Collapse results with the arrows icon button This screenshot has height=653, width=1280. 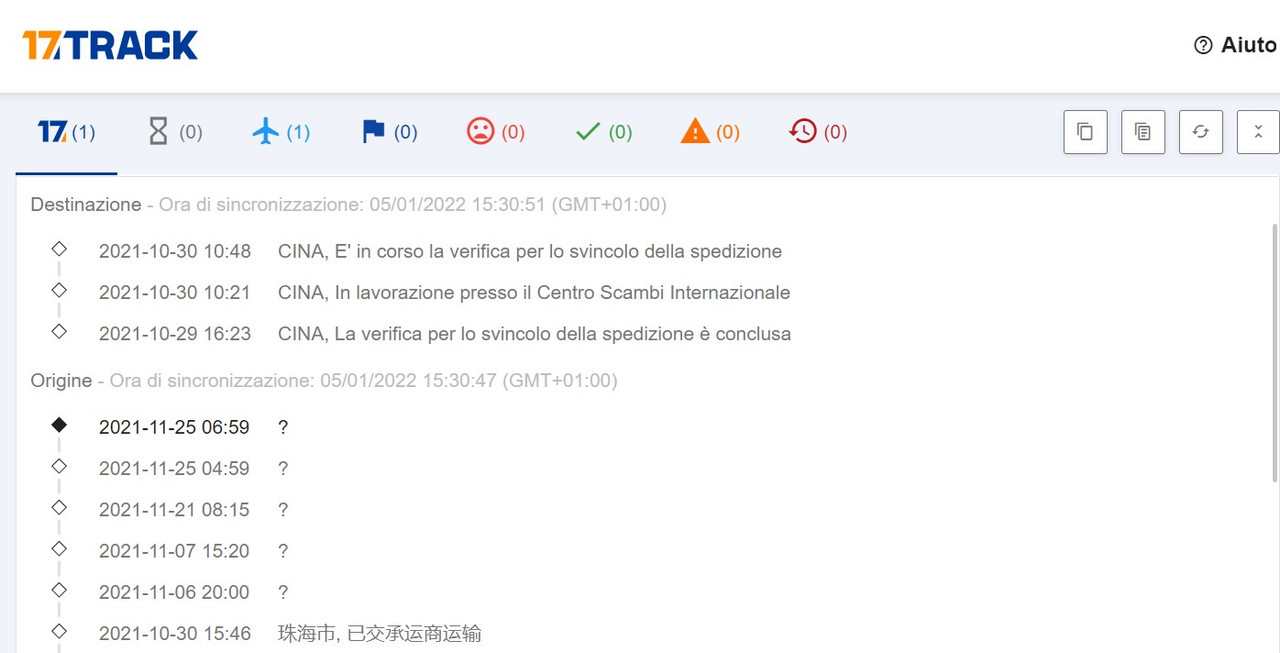pos(1258,132)
